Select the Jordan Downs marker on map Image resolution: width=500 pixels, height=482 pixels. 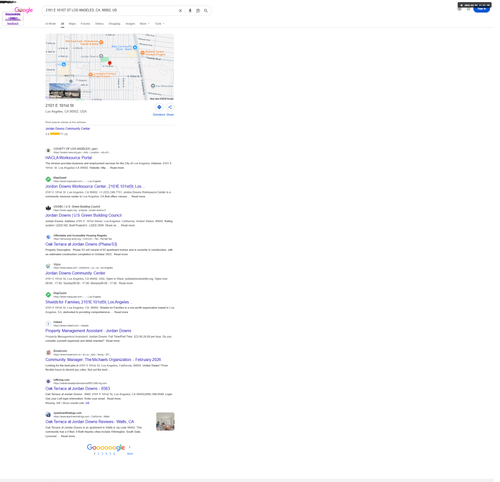[x=101, y=56]
